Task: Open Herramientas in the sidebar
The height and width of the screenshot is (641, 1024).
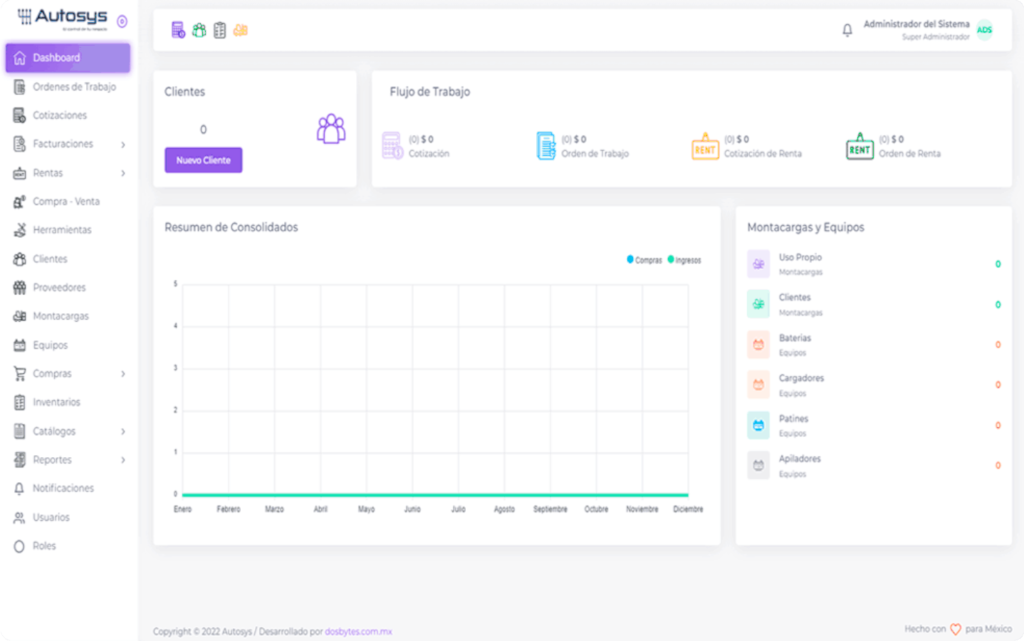Action: point(68,230)
